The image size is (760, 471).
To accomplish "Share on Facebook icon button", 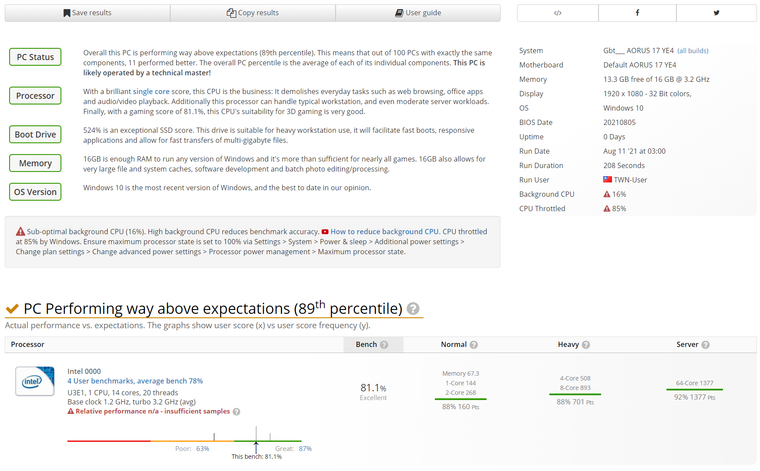I will (x=637, y=13).
